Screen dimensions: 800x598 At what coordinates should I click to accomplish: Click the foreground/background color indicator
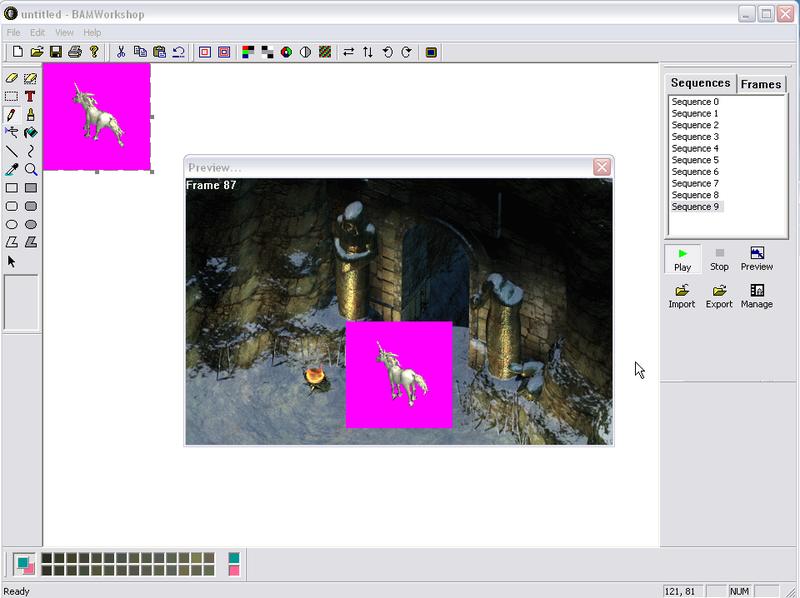pos(24,564)
